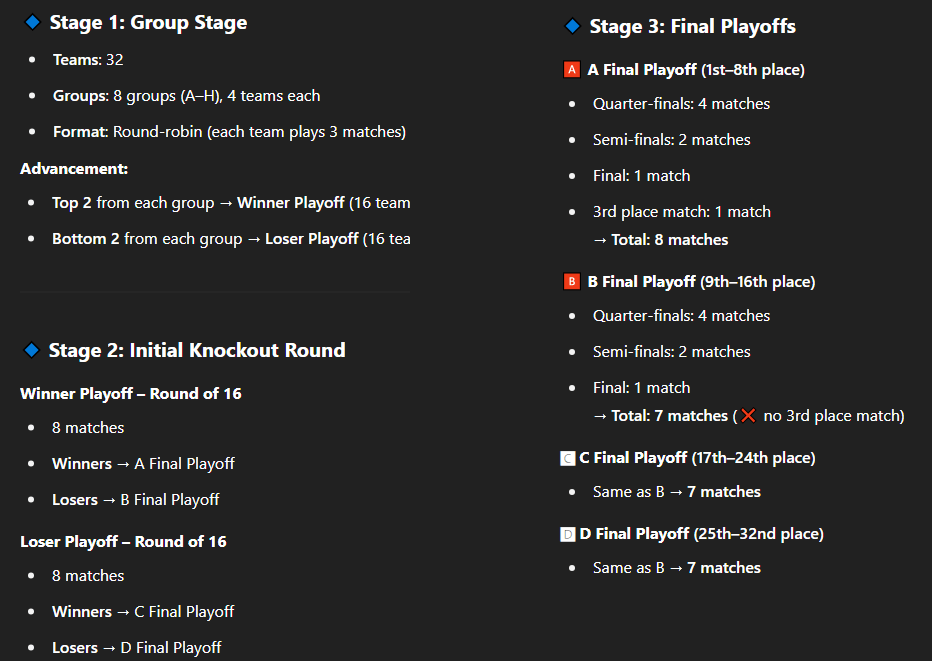Click the white C box icon

tap(568, 458)
